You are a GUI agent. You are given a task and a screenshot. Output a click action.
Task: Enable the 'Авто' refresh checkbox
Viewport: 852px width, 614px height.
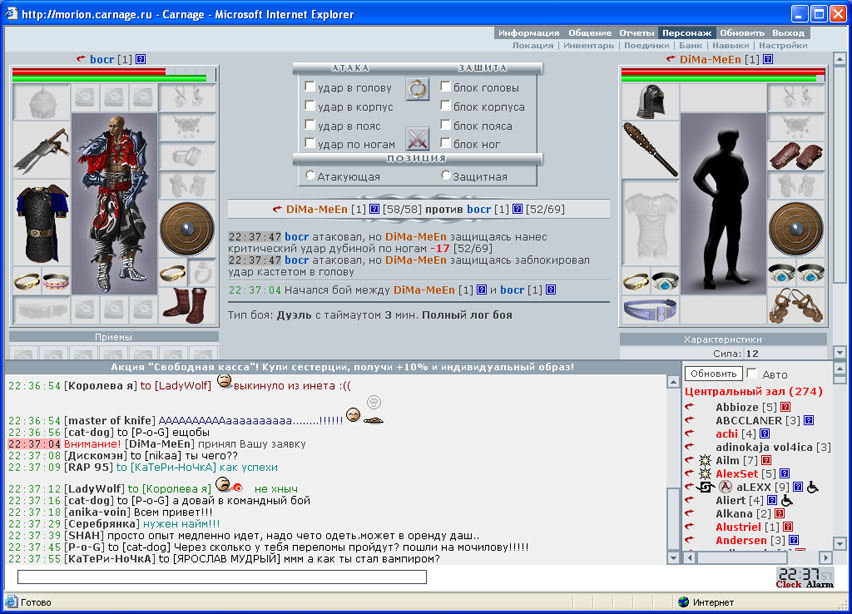[752, 373]
